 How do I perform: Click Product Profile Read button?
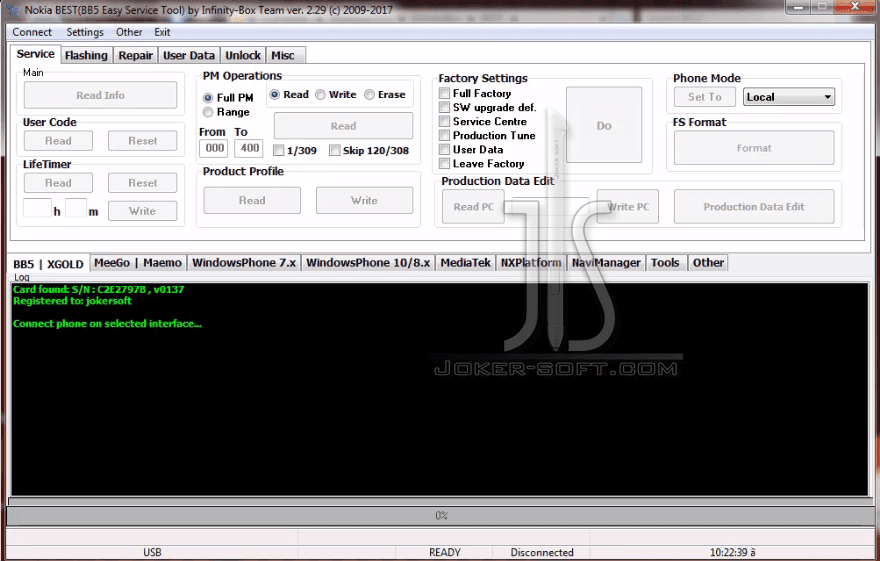point(252,200)
